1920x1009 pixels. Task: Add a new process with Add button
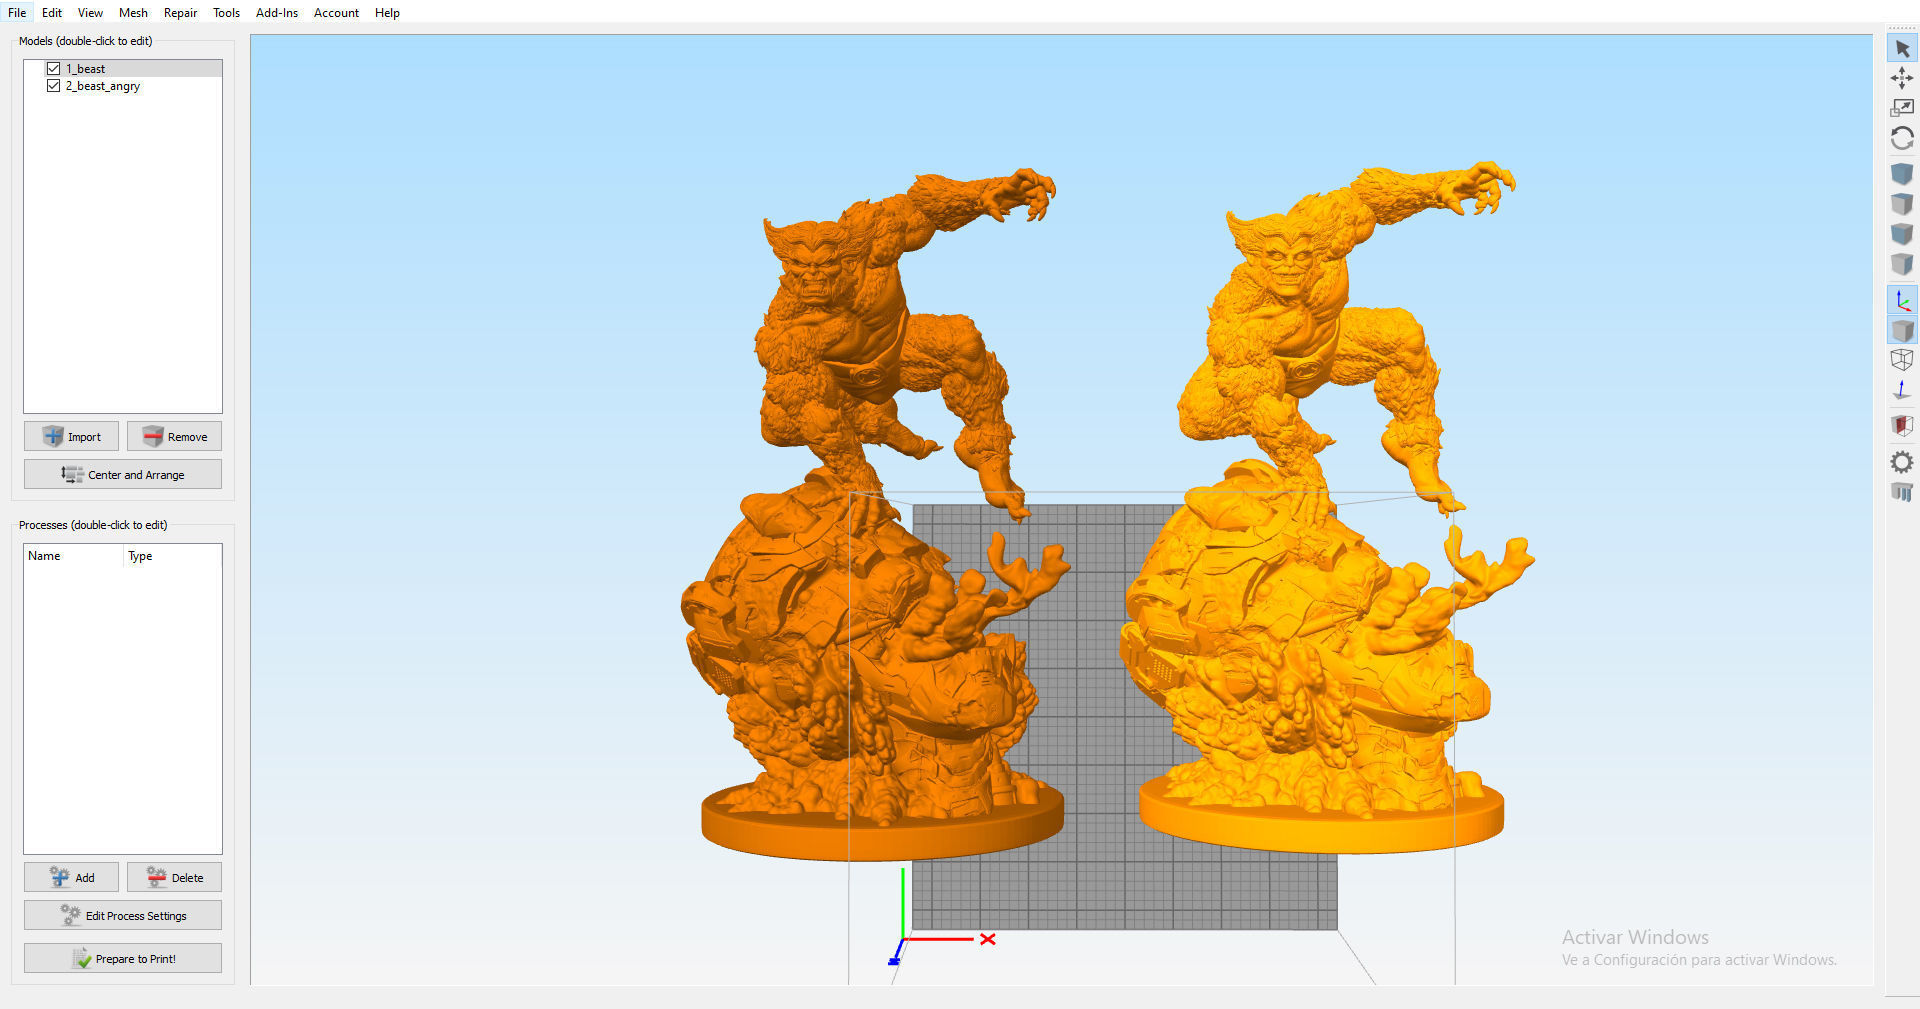pos(71,877)
